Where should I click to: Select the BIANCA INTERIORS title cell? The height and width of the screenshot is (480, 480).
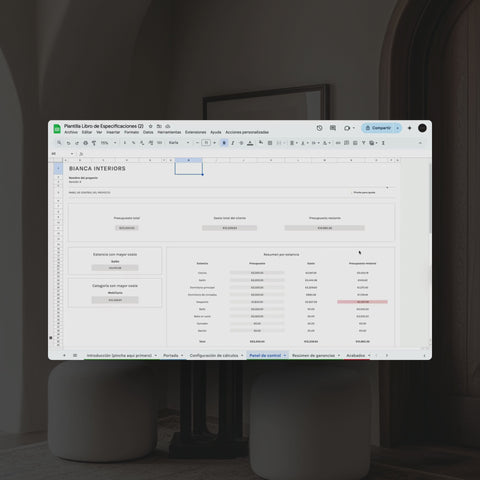point(97,169)
